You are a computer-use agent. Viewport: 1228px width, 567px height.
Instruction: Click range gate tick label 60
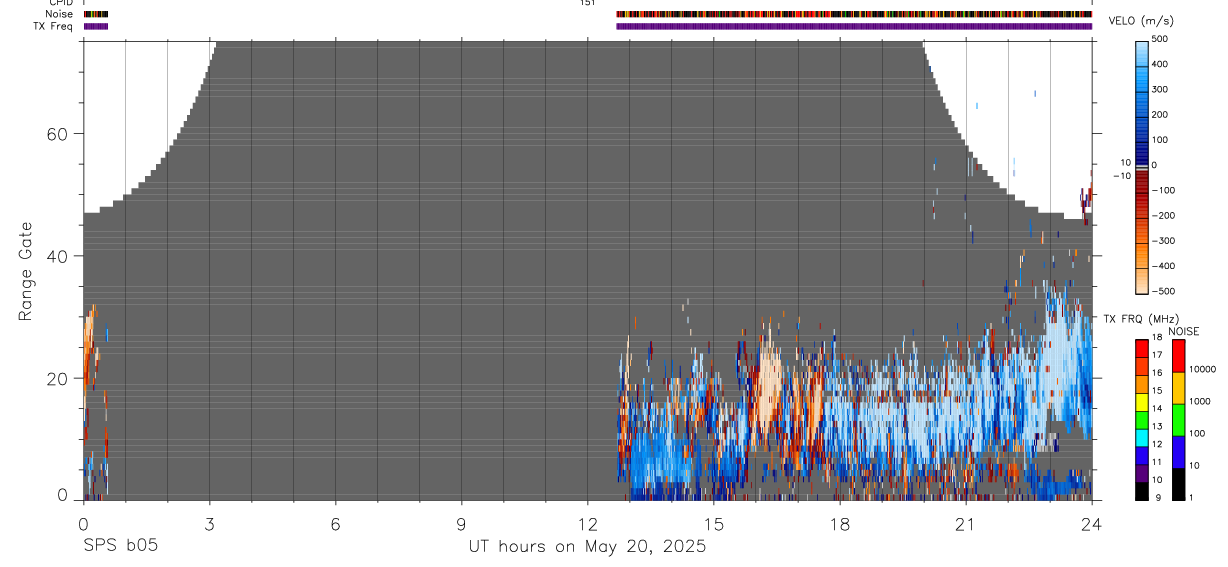[x=60, y=133]
